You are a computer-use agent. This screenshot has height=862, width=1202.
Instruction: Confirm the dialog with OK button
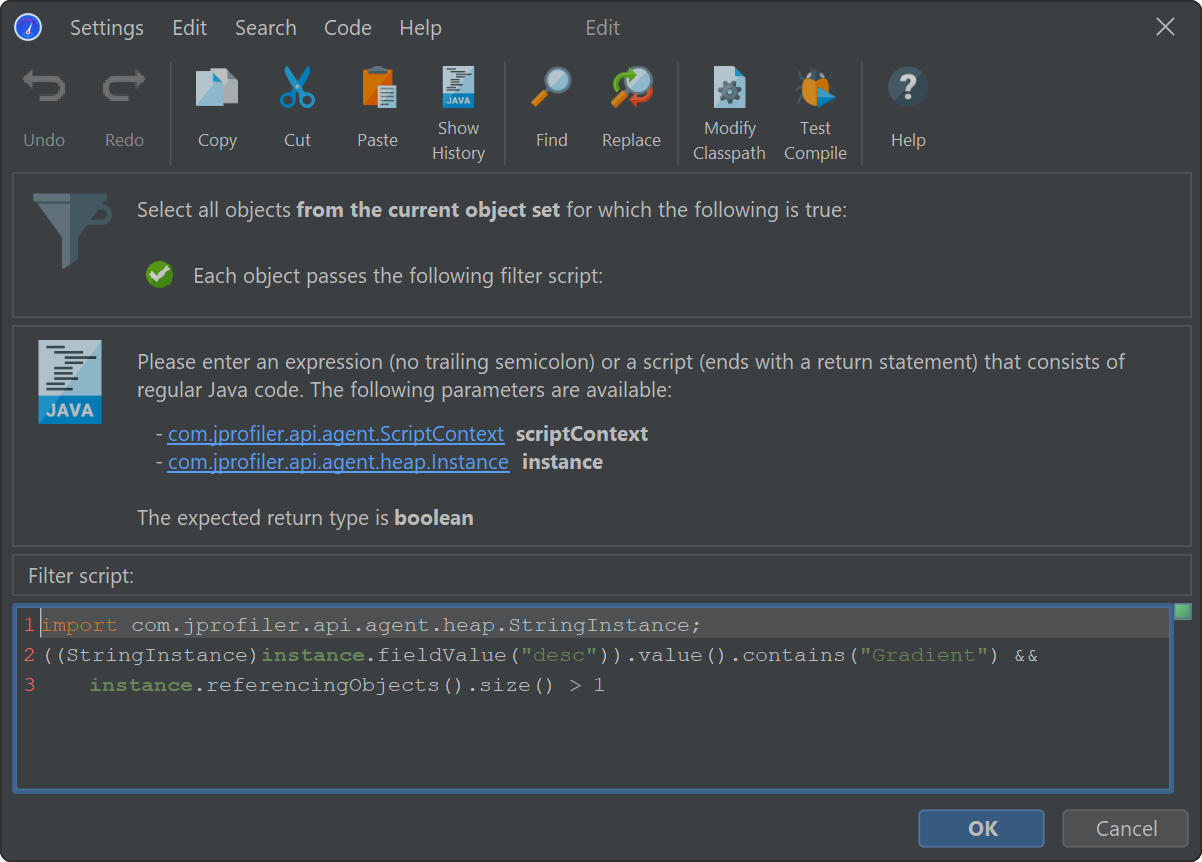pyautogui.click(x=982, y=828)
